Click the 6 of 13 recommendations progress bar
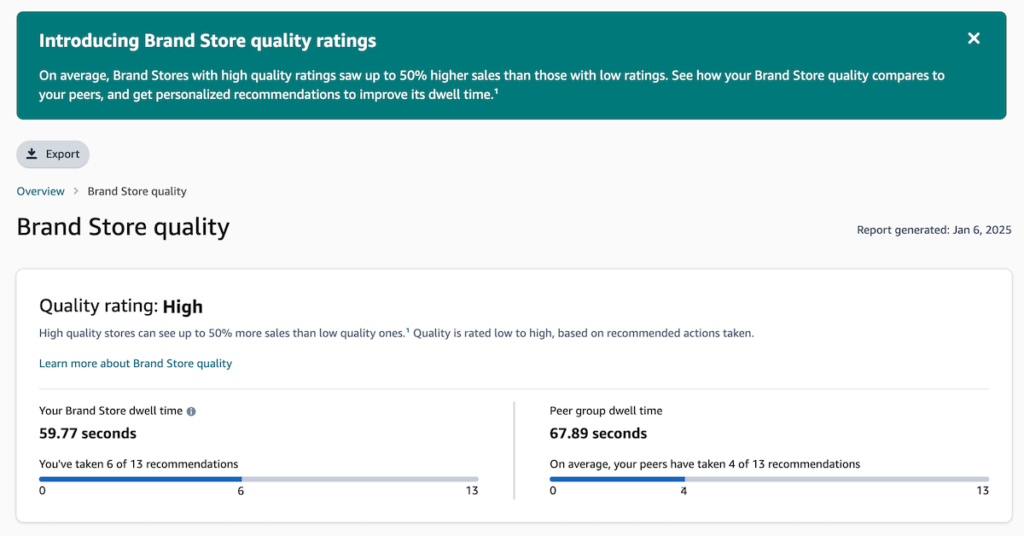This screenshot has height=536, width=1024. click(x=259, y=479)
